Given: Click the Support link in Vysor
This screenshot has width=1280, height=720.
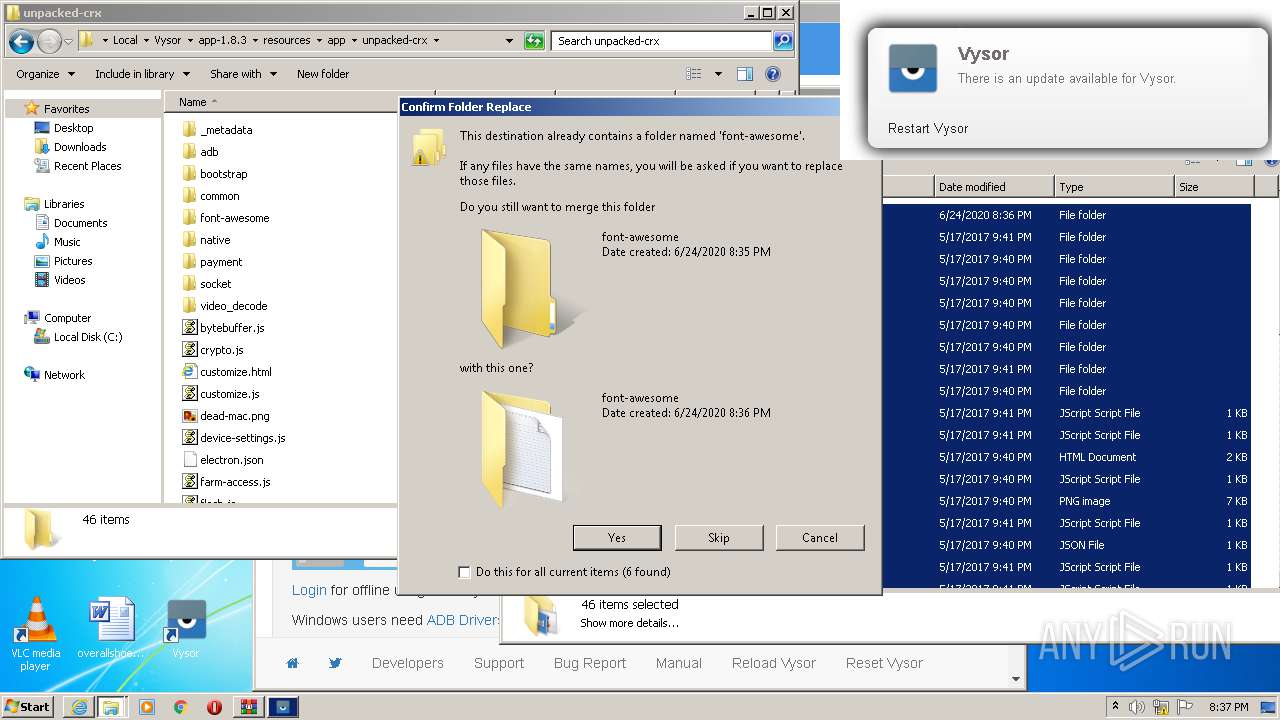Looking at the screenshot, I should (499, 663).
